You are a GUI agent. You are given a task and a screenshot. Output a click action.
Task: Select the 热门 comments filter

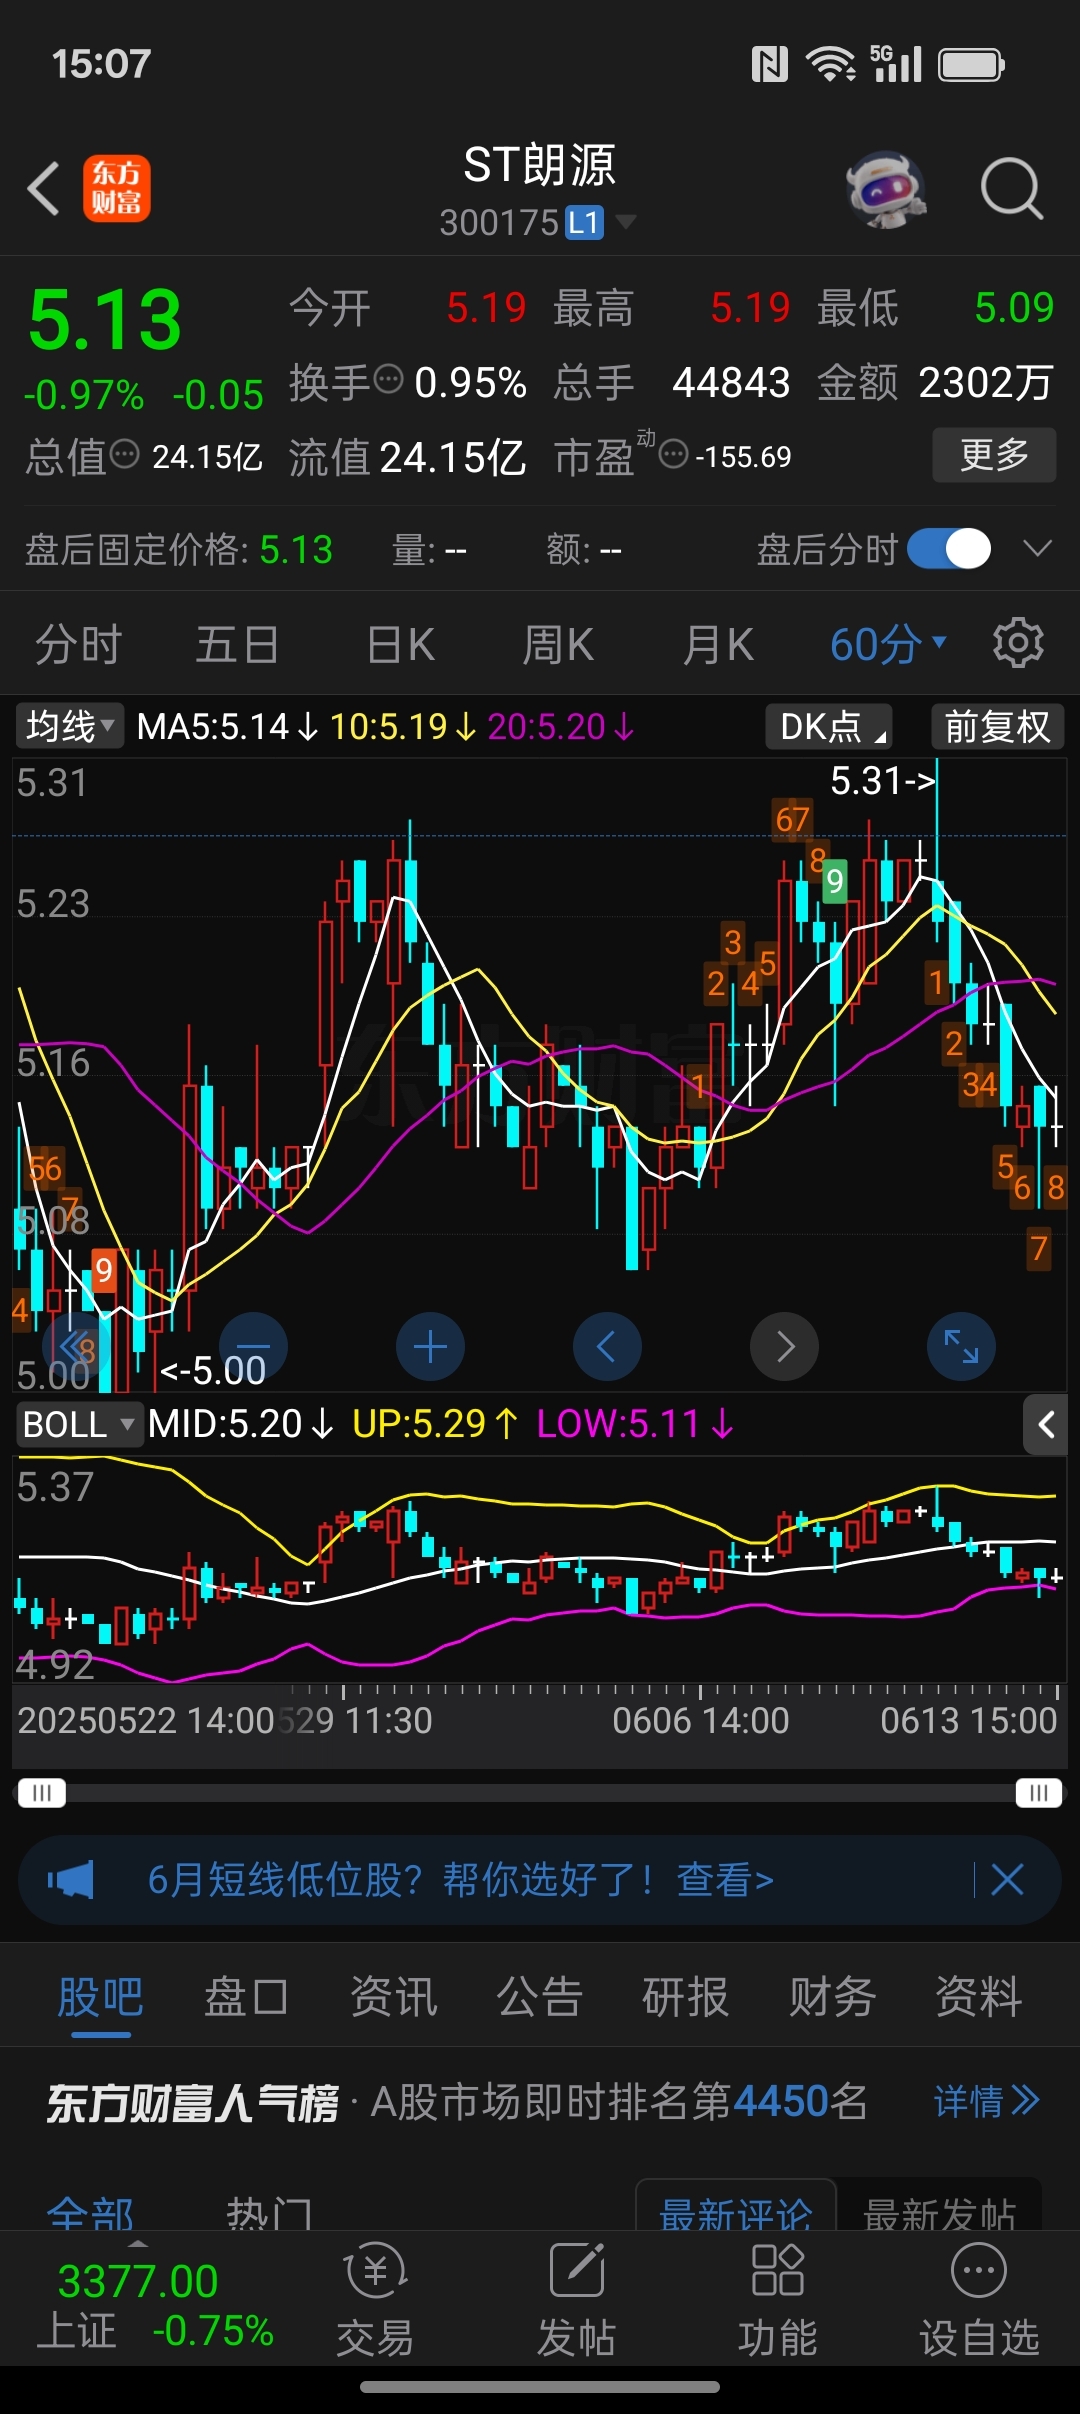click(x=270, y=2214)
